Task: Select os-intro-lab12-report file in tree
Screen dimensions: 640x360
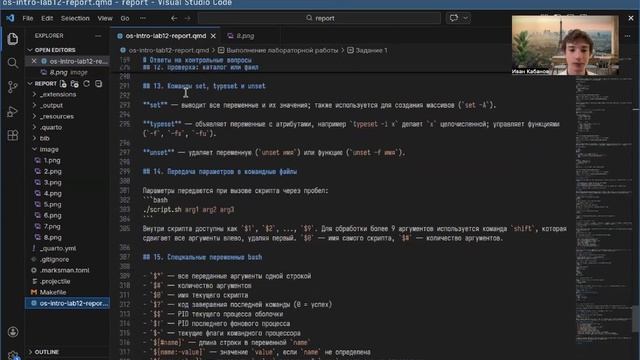Action: [68, 303]
